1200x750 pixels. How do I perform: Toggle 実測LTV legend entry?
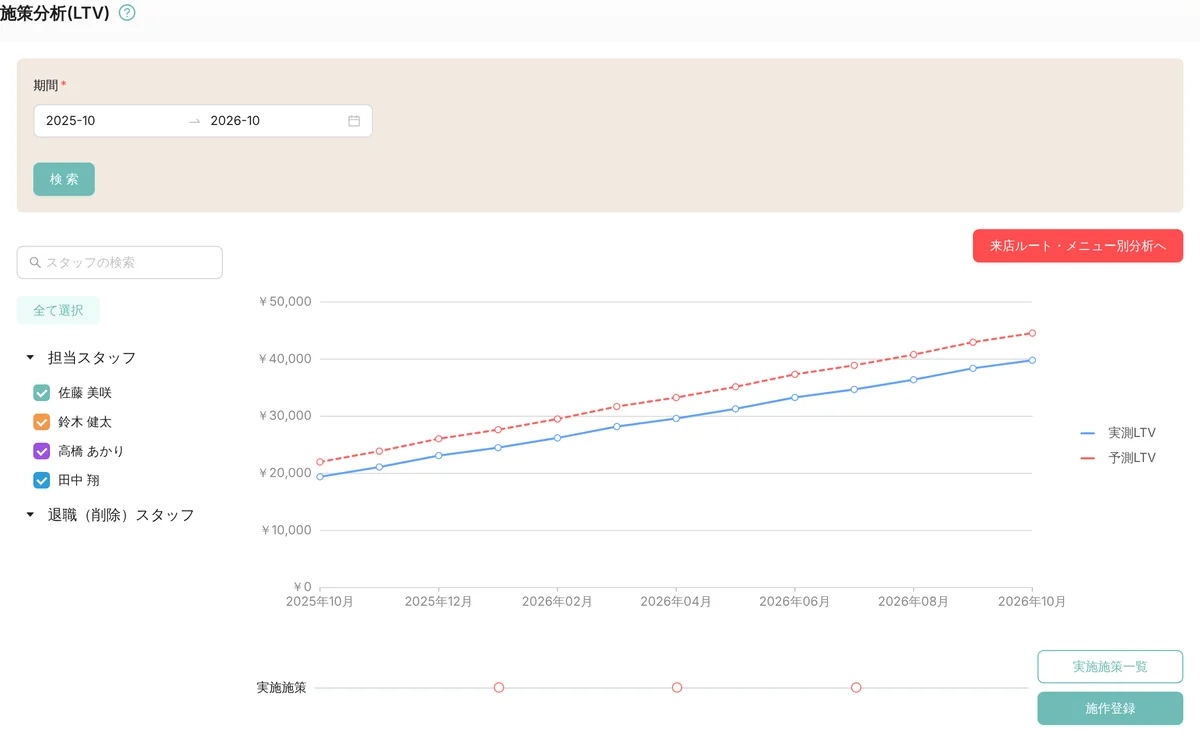click(x=1118, y=433)
